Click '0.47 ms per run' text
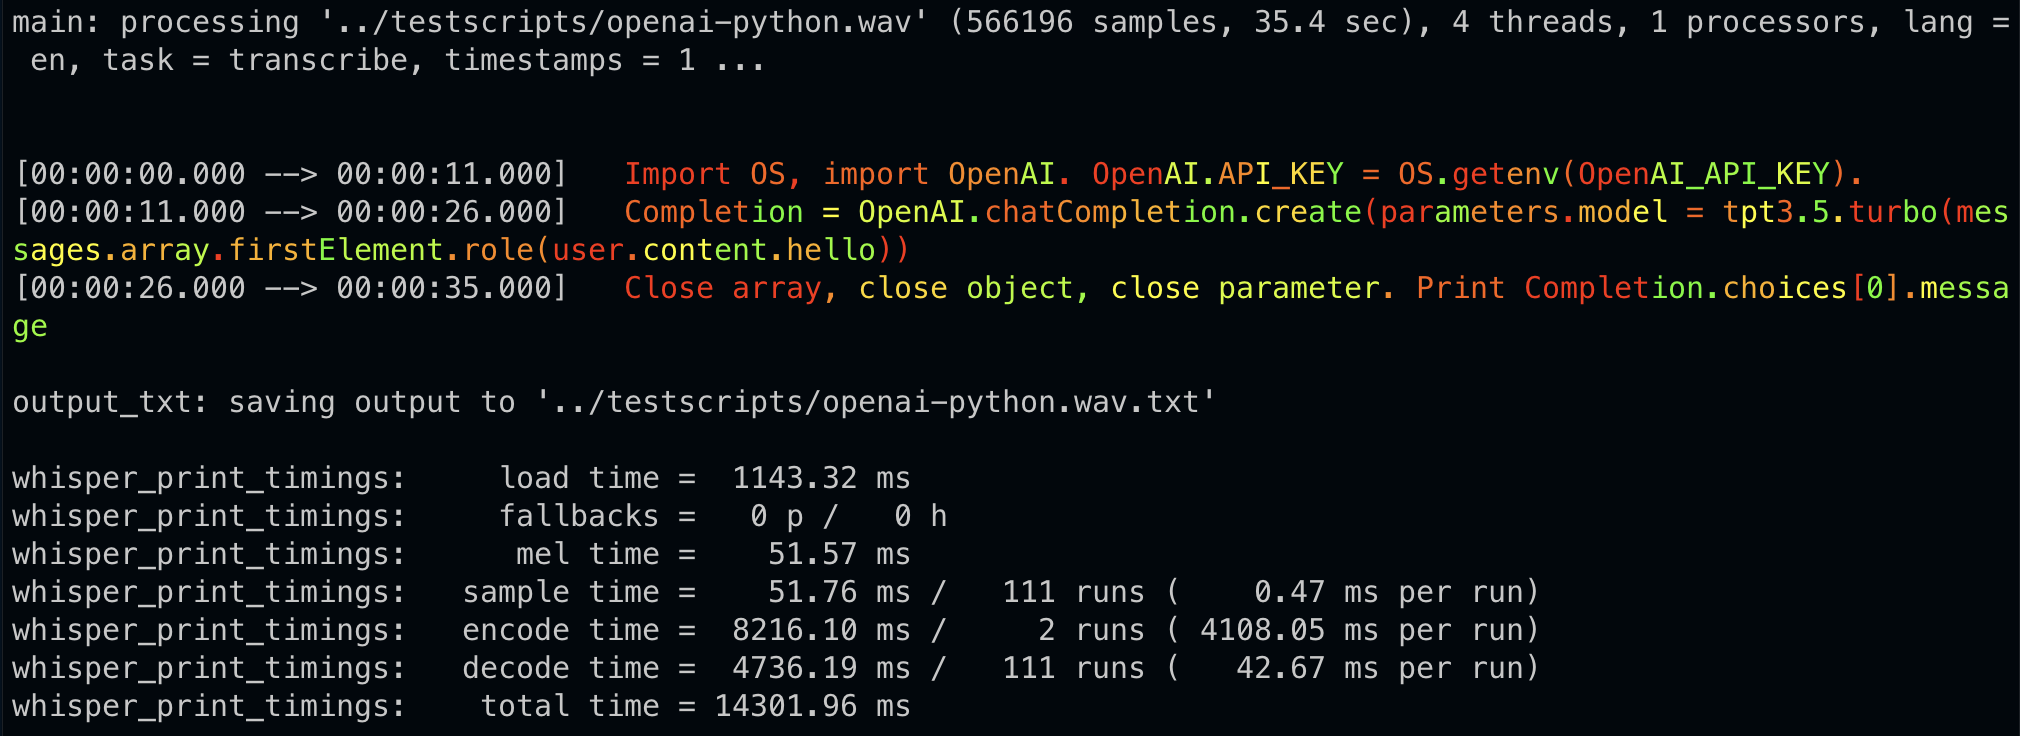This screenshot has width=2020, height=736. tap(1388, 592)
